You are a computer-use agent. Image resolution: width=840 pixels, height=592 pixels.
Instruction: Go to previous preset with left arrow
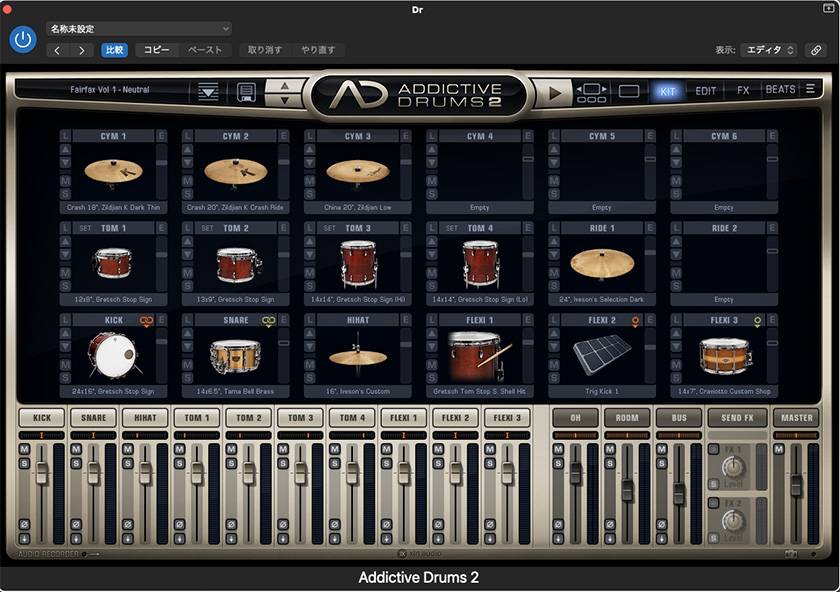58,50
